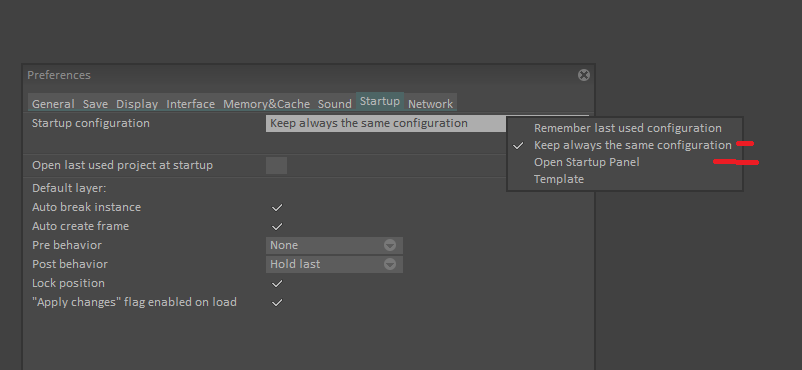Switch to the Display tab

[137, 104]
